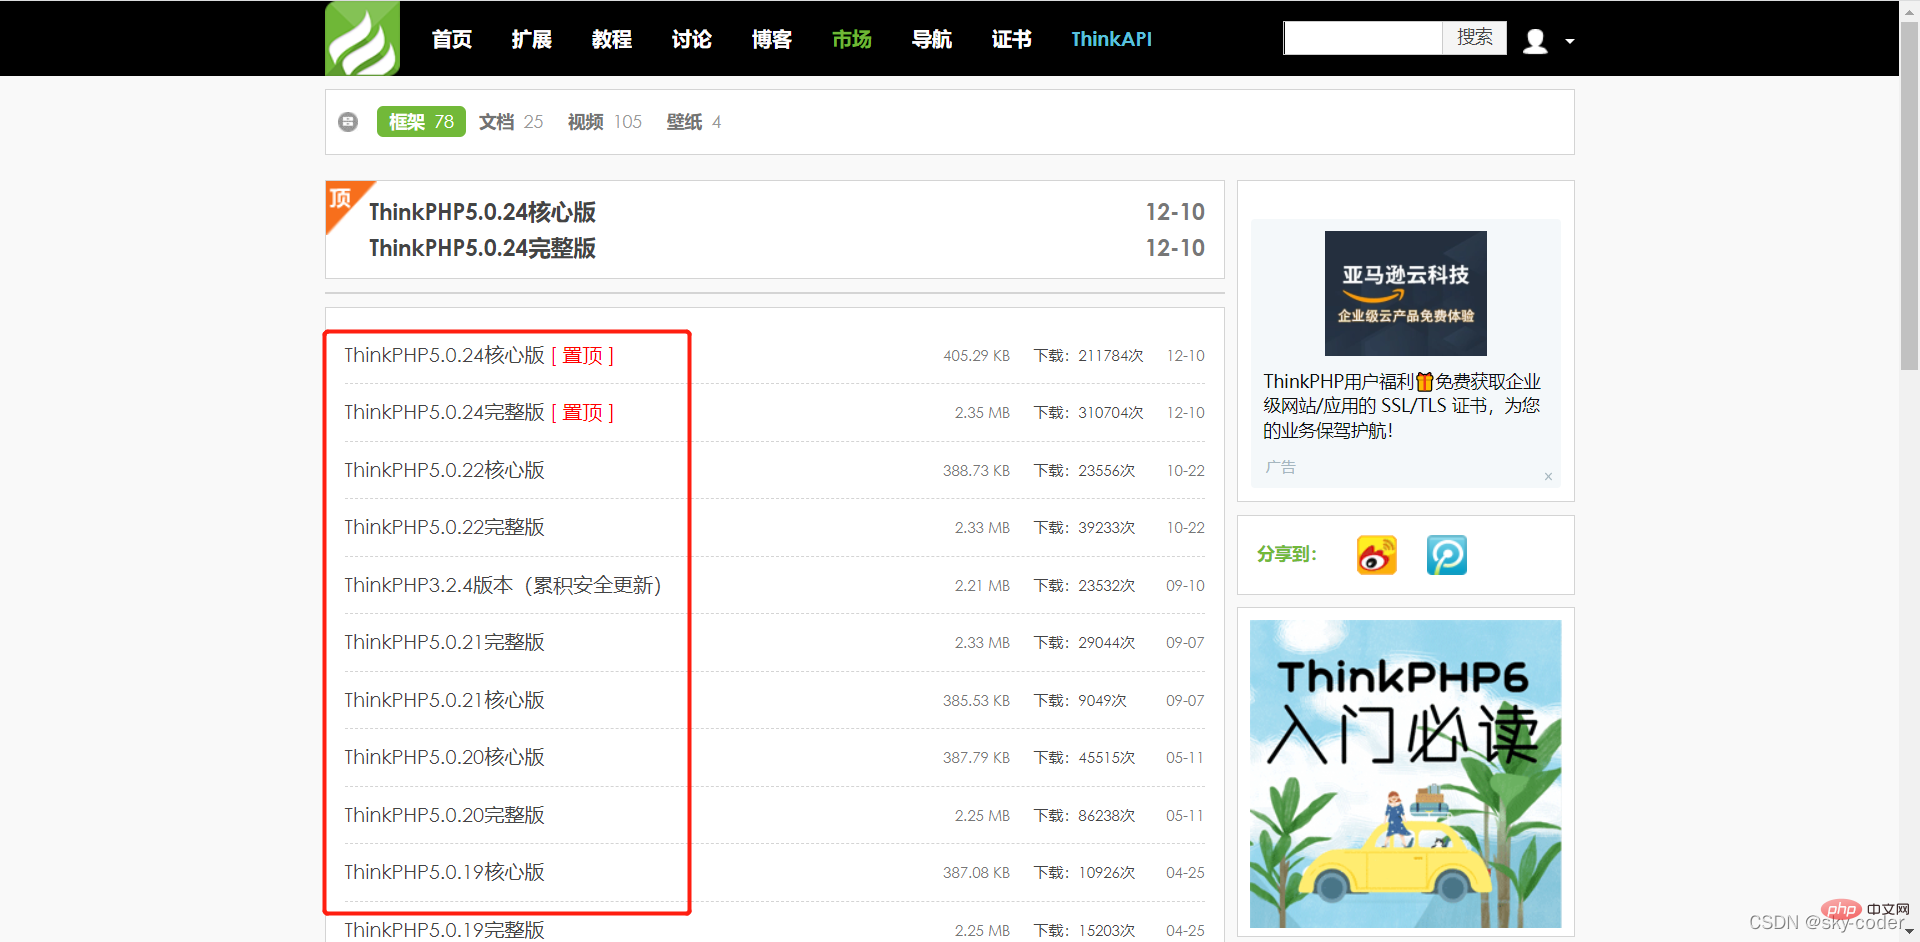This screenshot has width=1920, height=942.
Task: Click the ThinkPHP green flame logo
Action: point(362,38)
